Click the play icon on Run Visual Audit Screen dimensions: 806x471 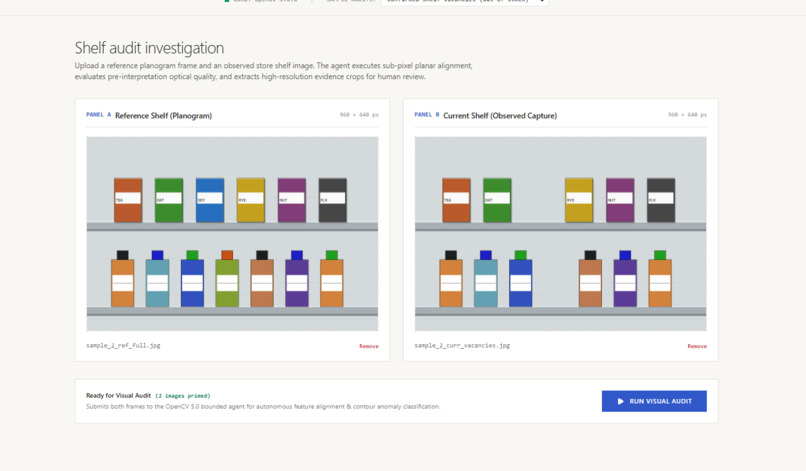point(620,401)
